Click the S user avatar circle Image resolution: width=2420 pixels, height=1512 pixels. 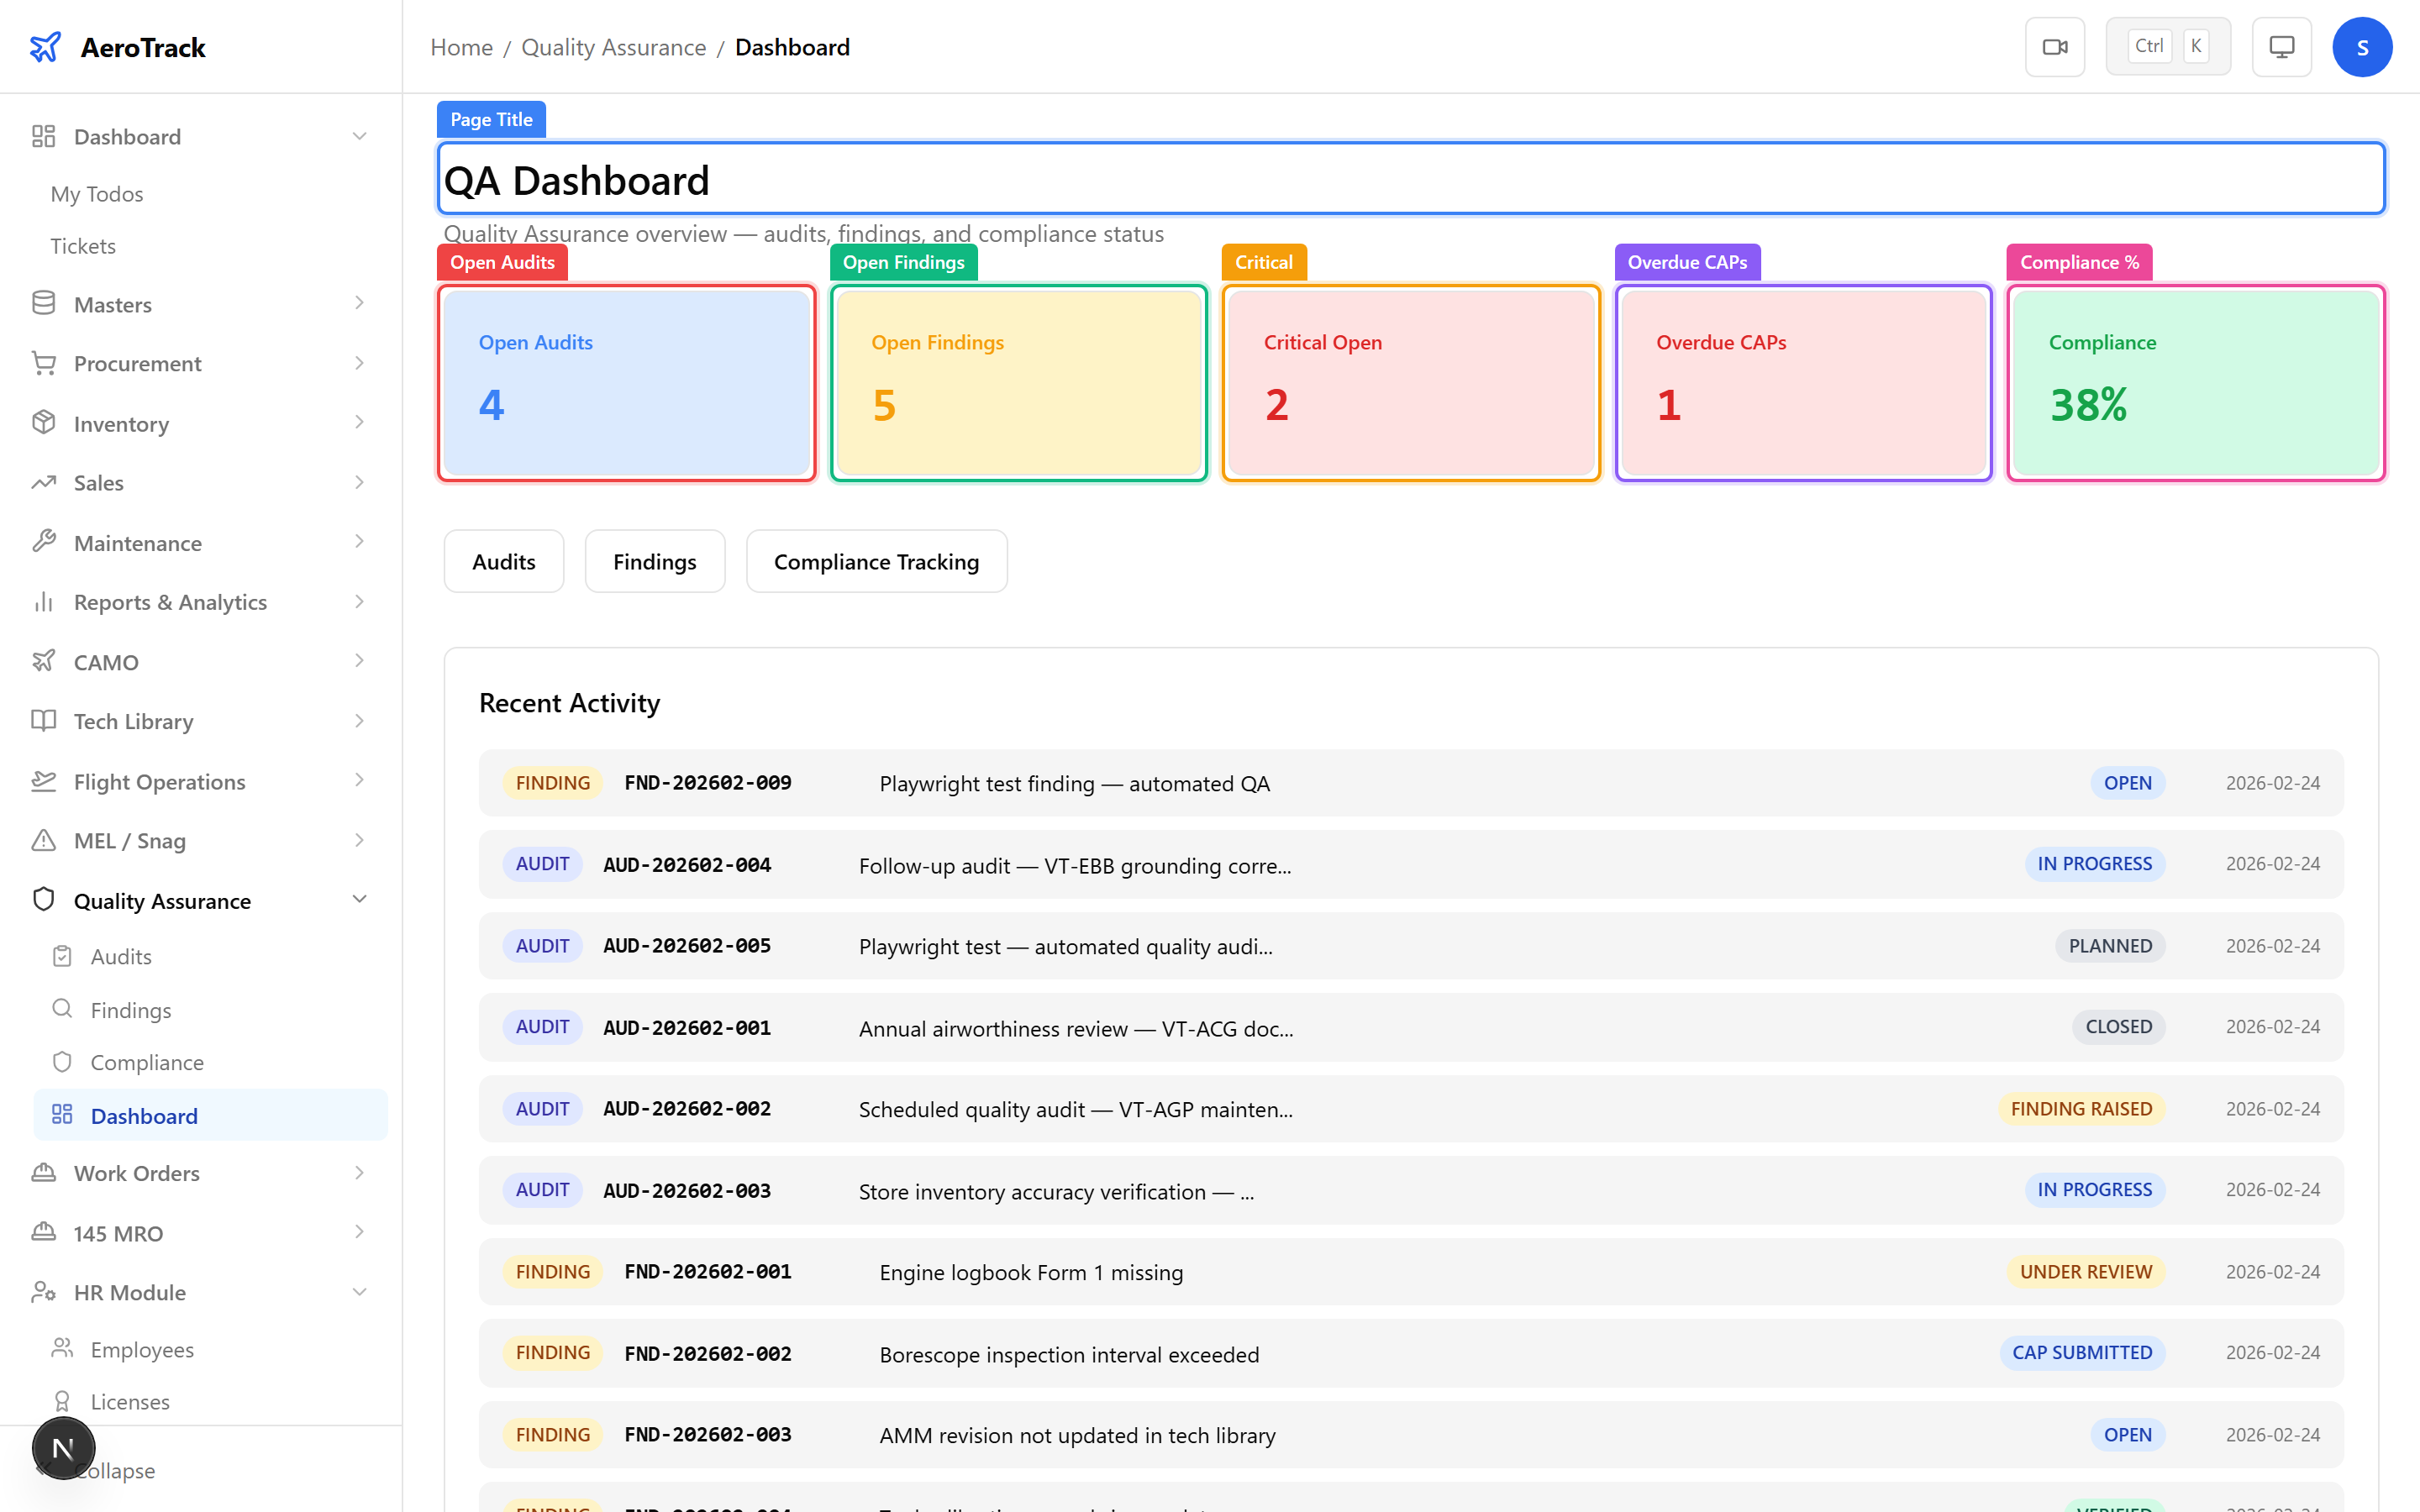[x=2362, y=46]
